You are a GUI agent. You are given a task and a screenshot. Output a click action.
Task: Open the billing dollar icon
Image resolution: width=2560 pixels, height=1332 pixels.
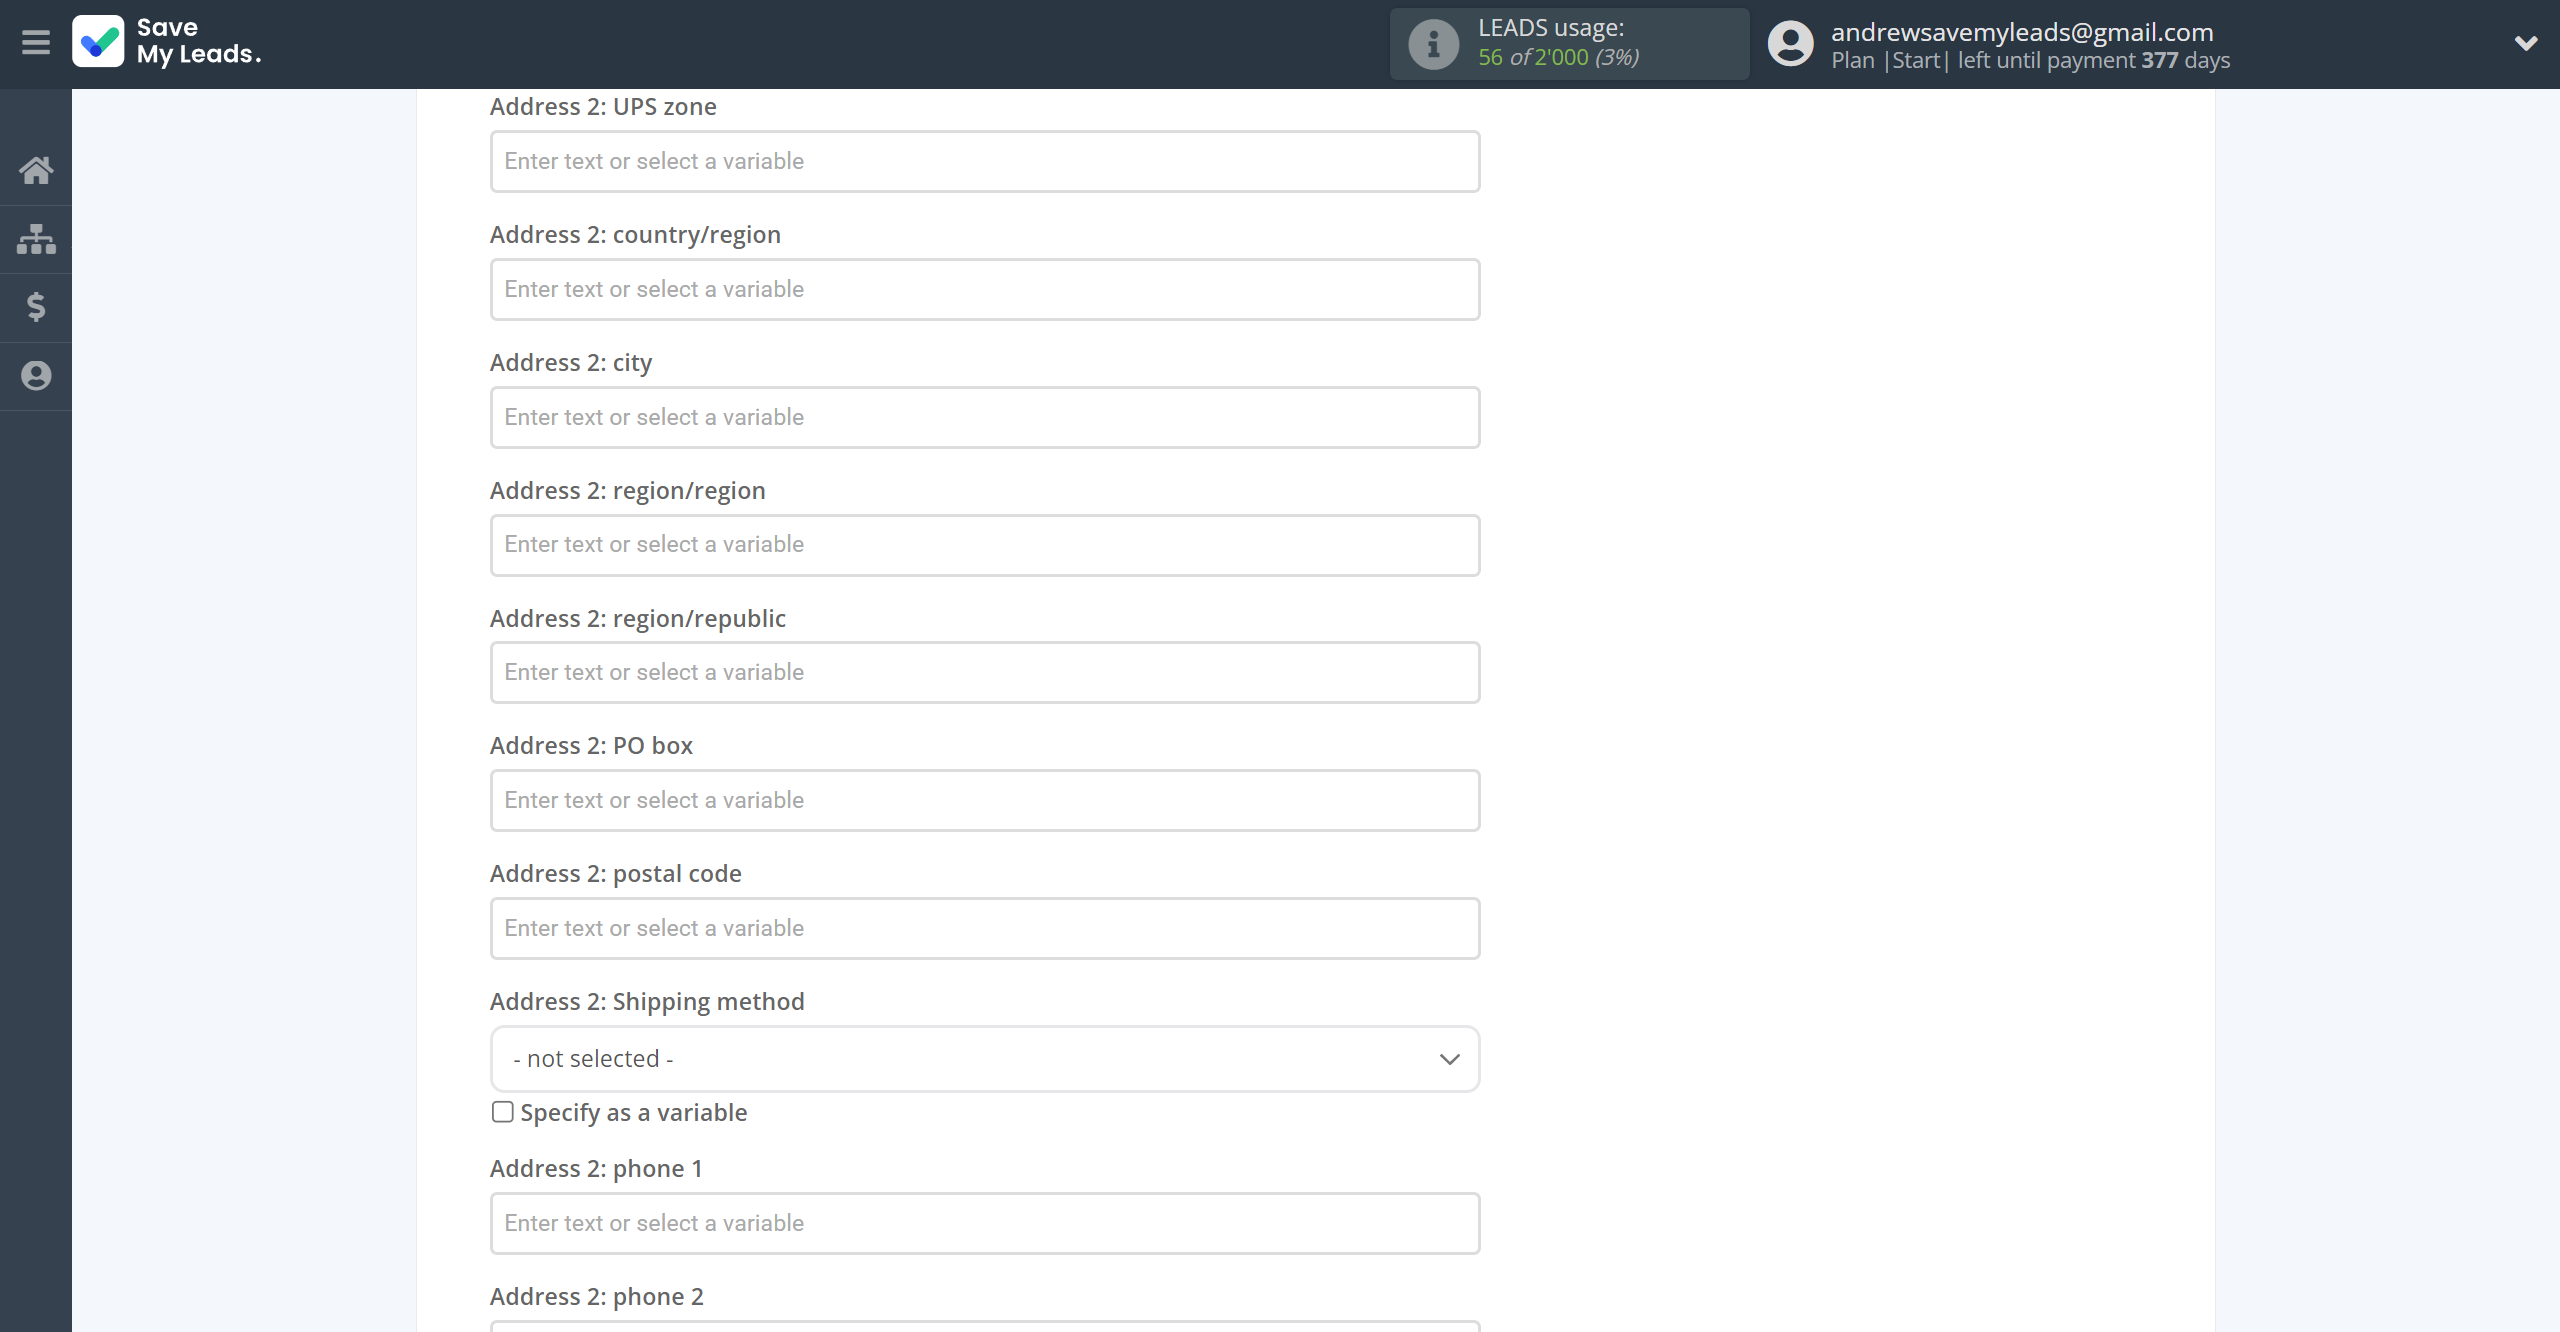[x=36, y=307]
